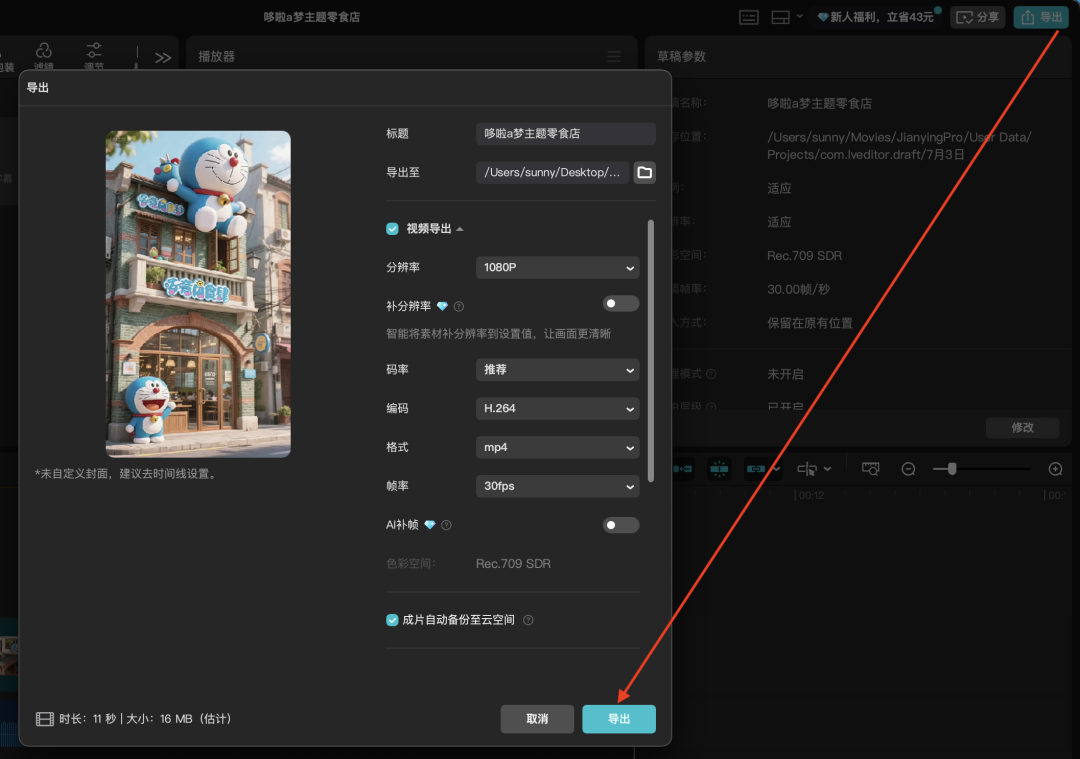The image size is (1080, 759).
Task: Click the blue 导出 button in dialog
Action: 619,719
